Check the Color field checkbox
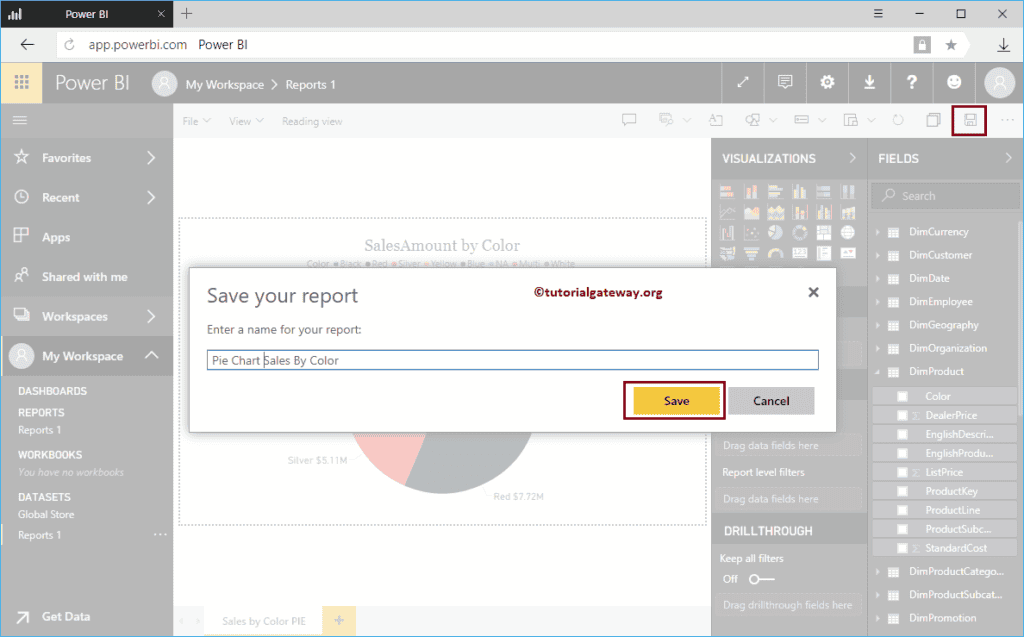 pos(903,397)
